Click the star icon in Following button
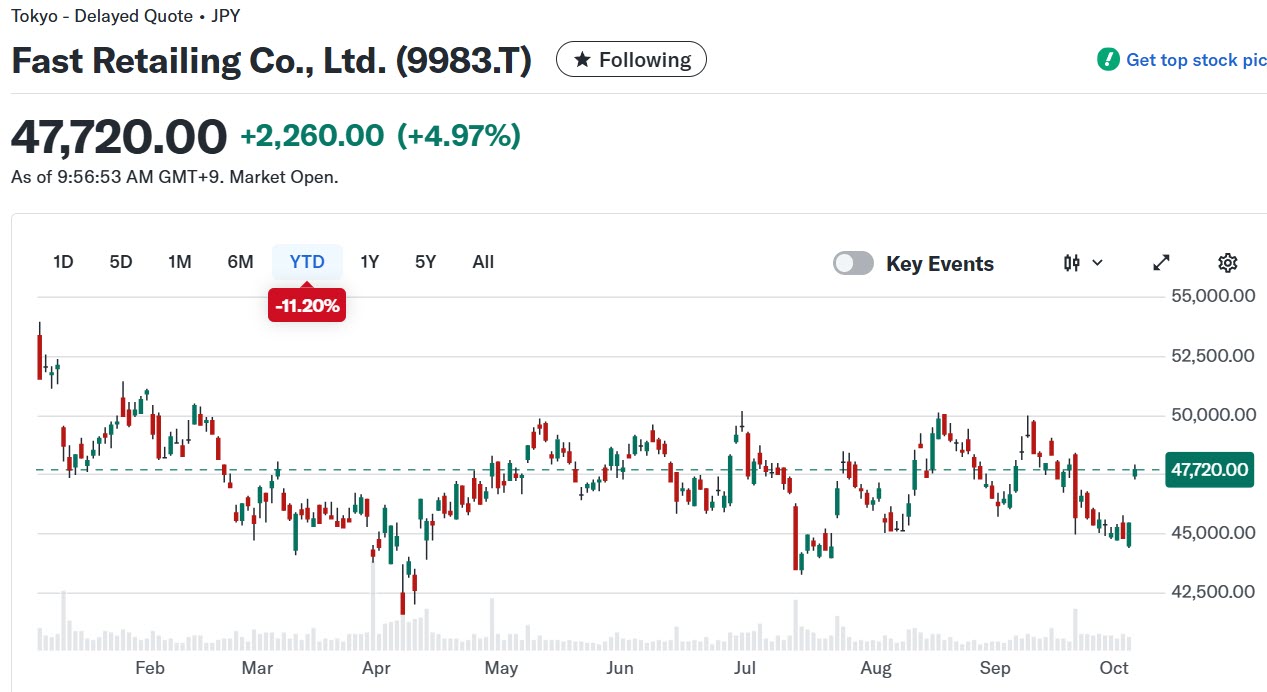 coord(581,60)
